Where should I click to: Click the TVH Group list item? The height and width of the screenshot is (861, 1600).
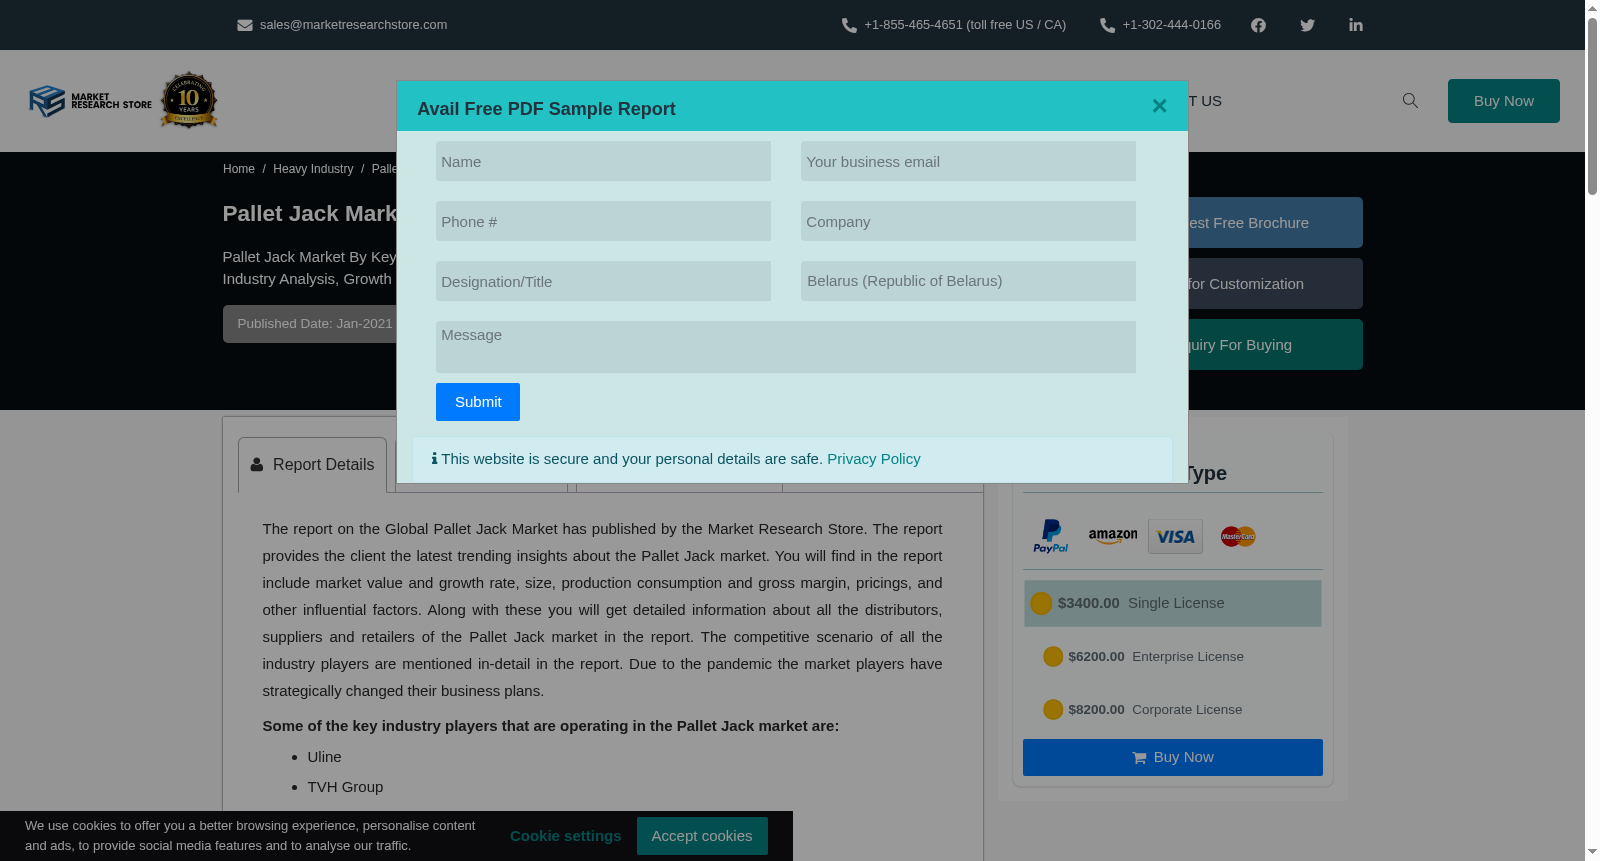345,787
